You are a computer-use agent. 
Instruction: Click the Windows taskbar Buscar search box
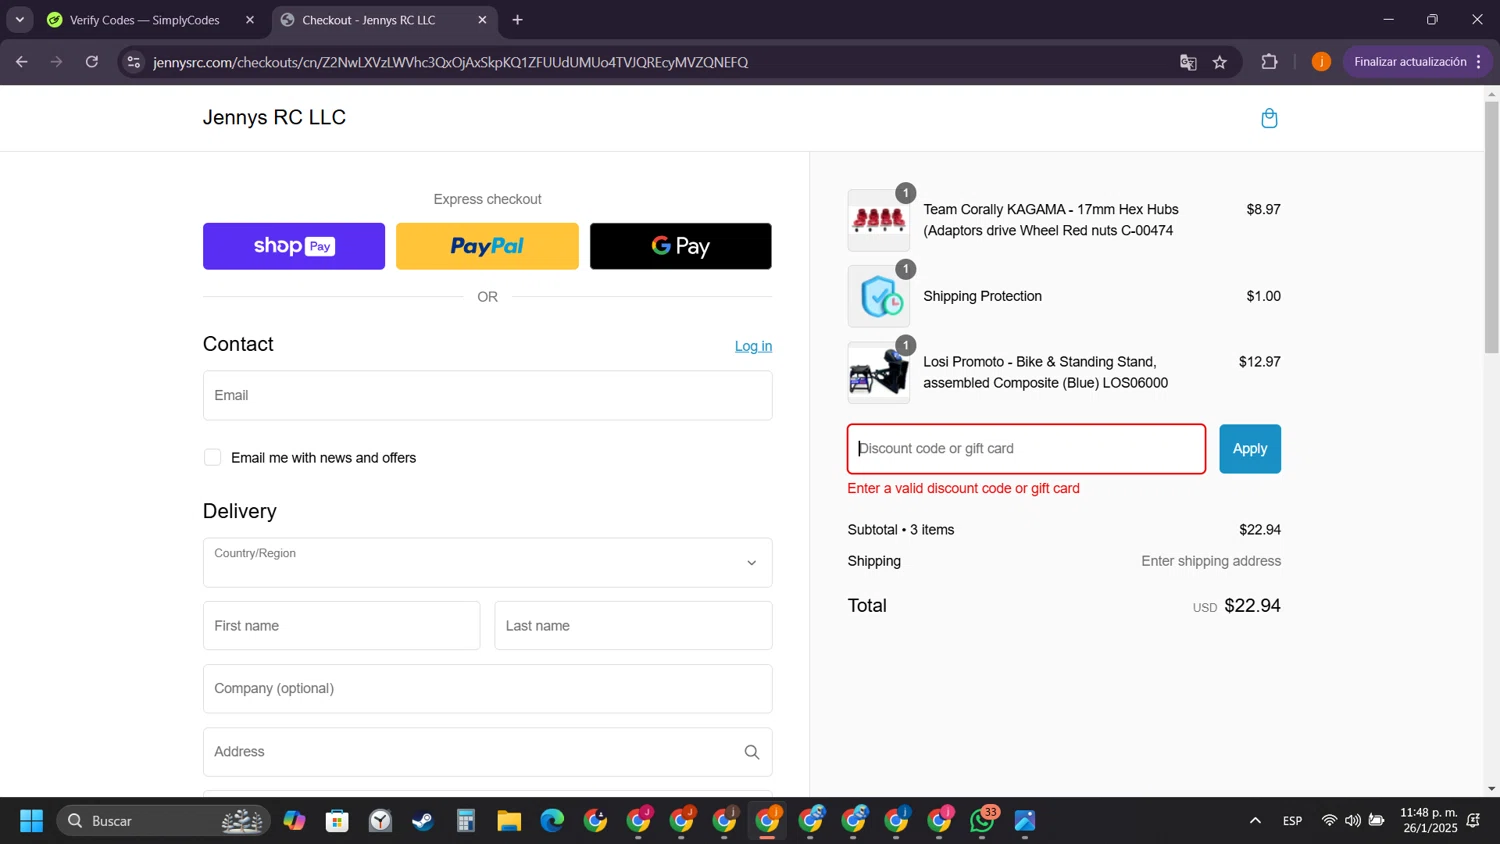(x=163, y=821)
